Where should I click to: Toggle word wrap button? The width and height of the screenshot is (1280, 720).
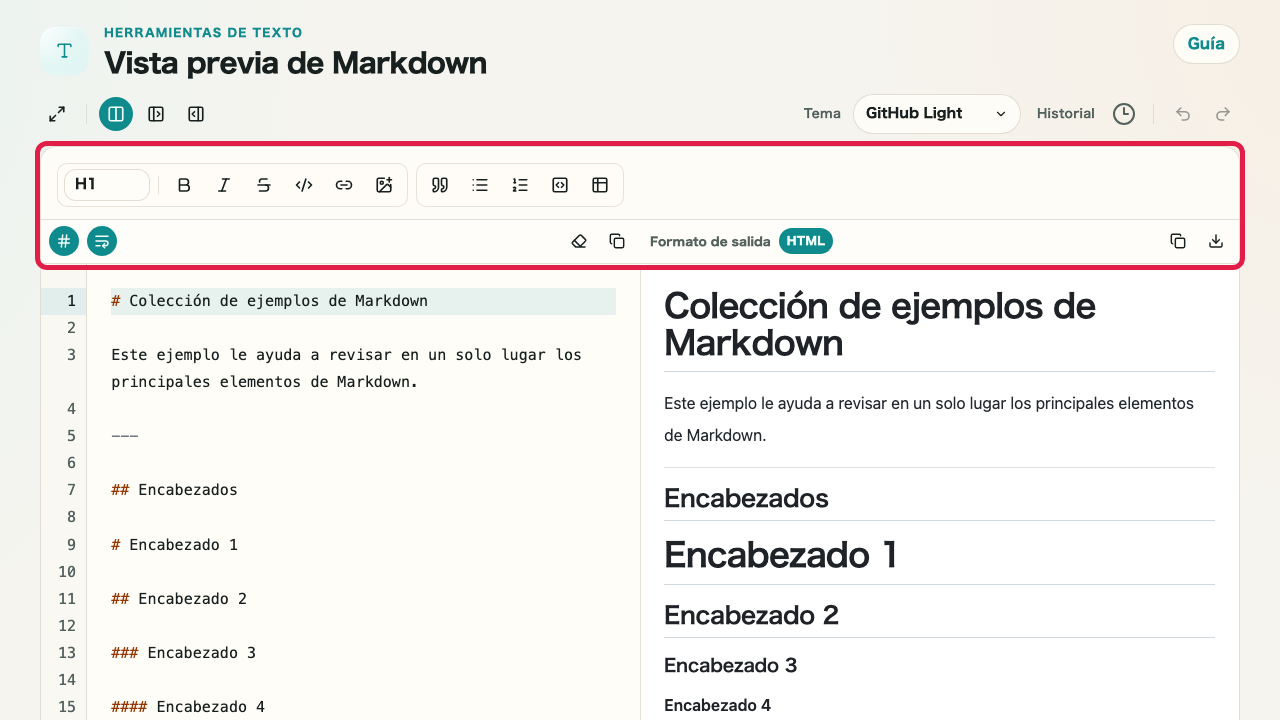tap(102, 241)
